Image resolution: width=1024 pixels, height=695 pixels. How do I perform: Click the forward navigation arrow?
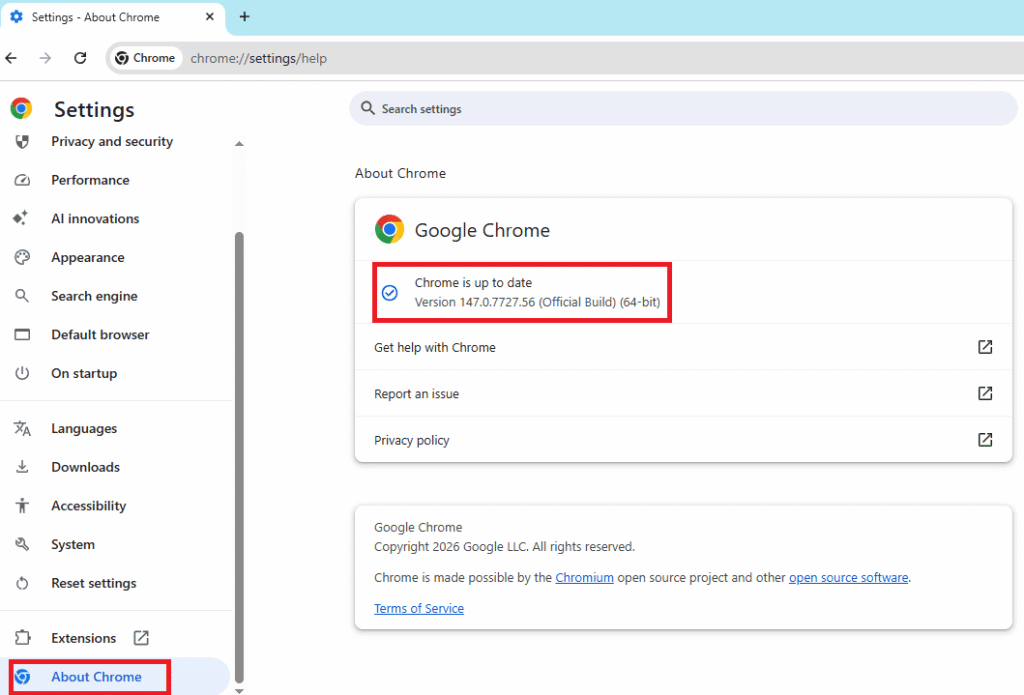[45, 58]
